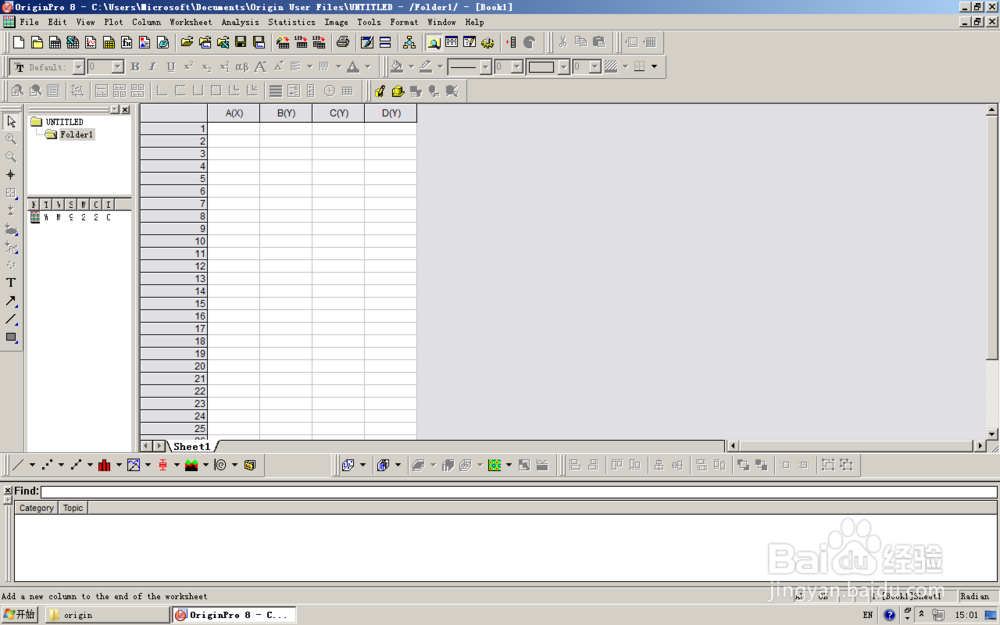Select row 10 header in worksheet
Viewport: 1000px width, 625px height.
pos(174,241)
